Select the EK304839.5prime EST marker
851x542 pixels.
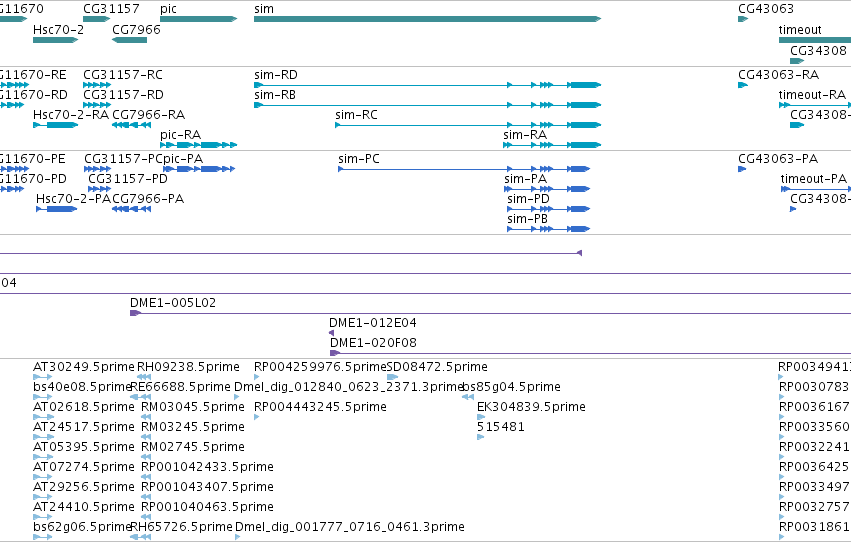tap(481, 417)
